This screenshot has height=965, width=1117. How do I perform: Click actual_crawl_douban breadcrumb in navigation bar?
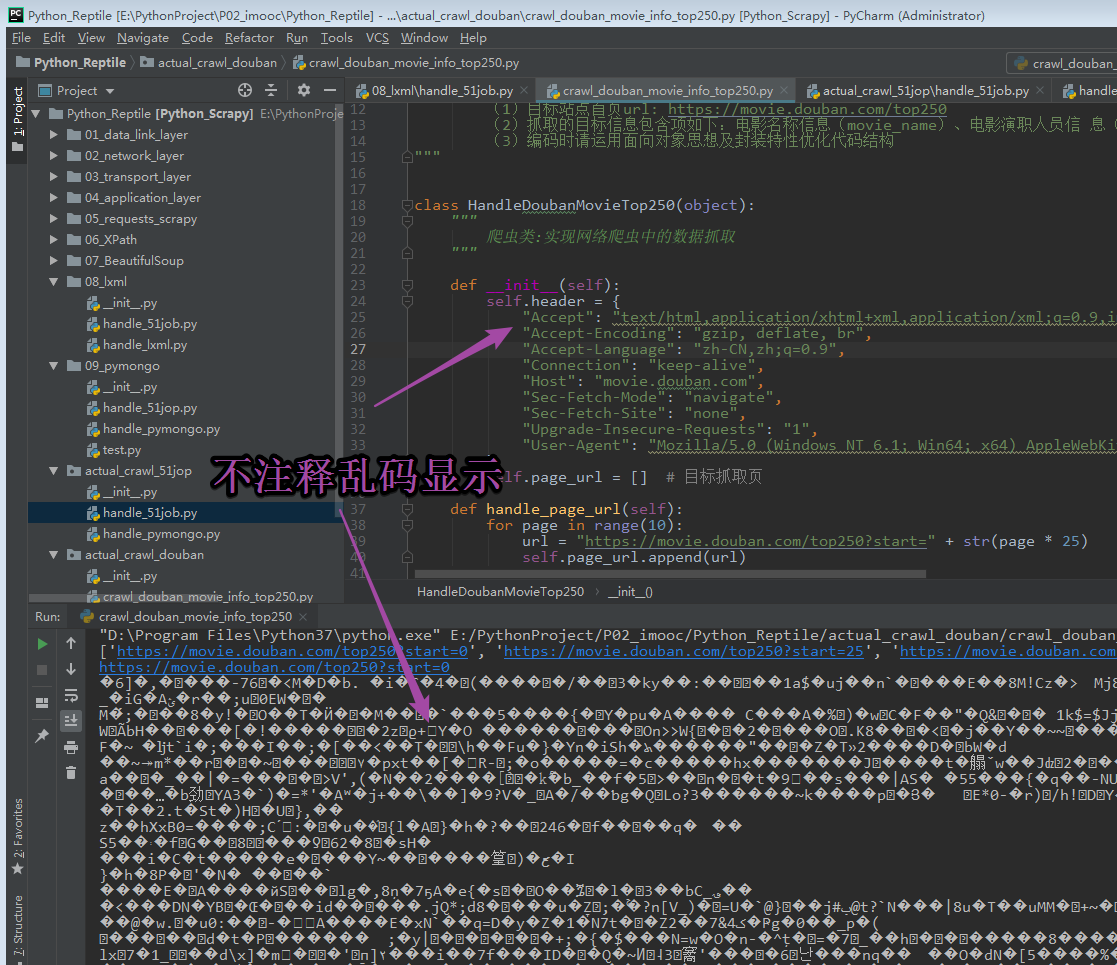click(209, 63)
